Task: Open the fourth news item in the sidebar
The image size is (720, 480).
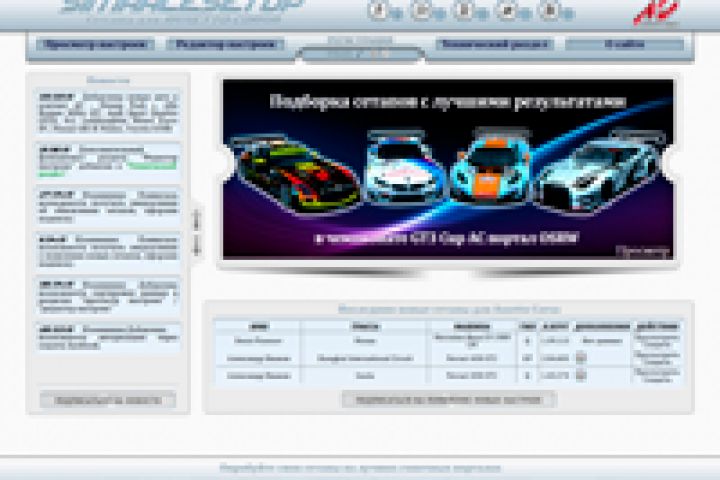Action: point(108,251)
